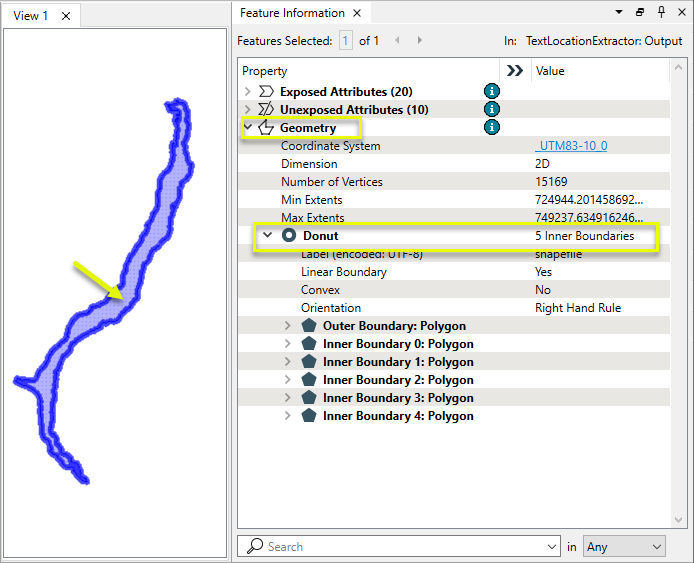Go to next selected feature arrow
This screenshot has height=563, width=694.
point(419,41)
